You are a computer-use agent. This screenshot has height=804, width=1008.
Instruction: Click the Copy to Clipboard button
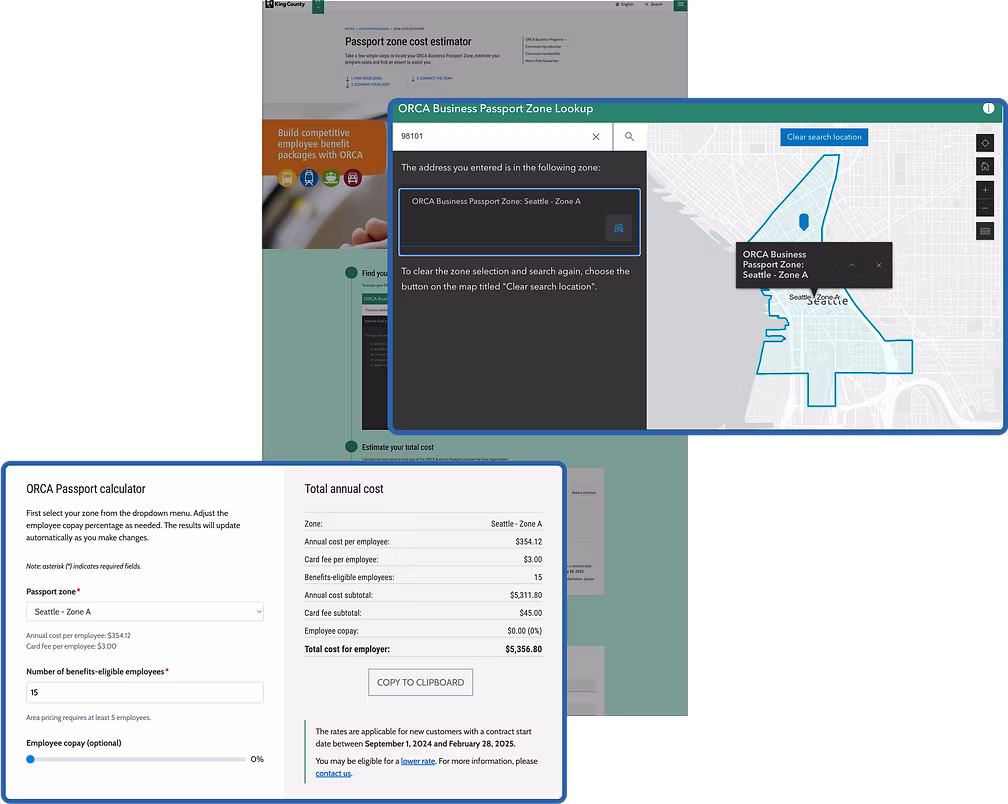(x=420, y=683)
